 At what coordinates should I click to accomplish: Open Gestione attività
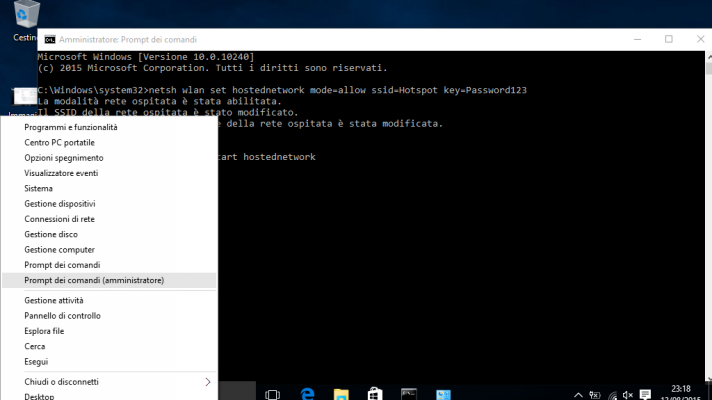[109, 301]
